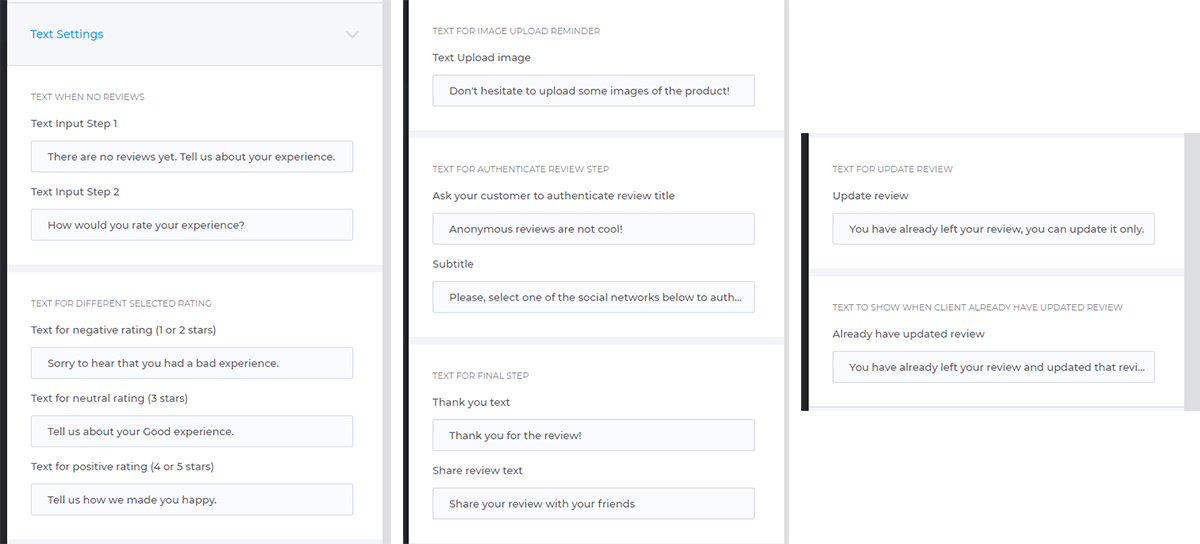Collapse the Text Settings chevron
1200x544 pixels.
click(x=352, y=34)
